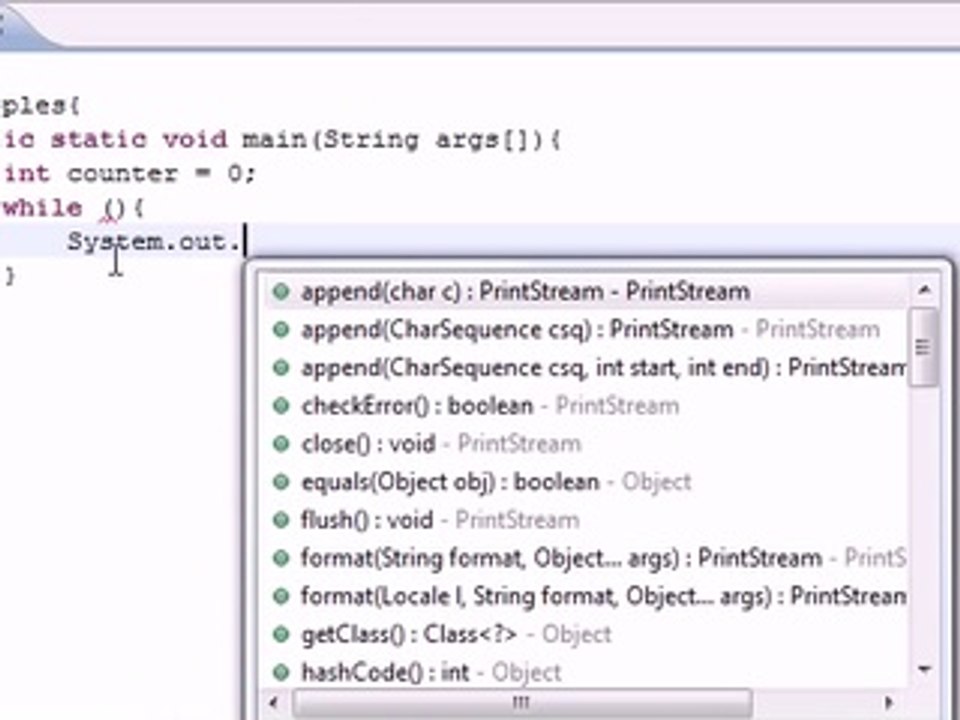
Task: Choose format(Locale l, String format) suggestion
Action: tap(587, 596)
